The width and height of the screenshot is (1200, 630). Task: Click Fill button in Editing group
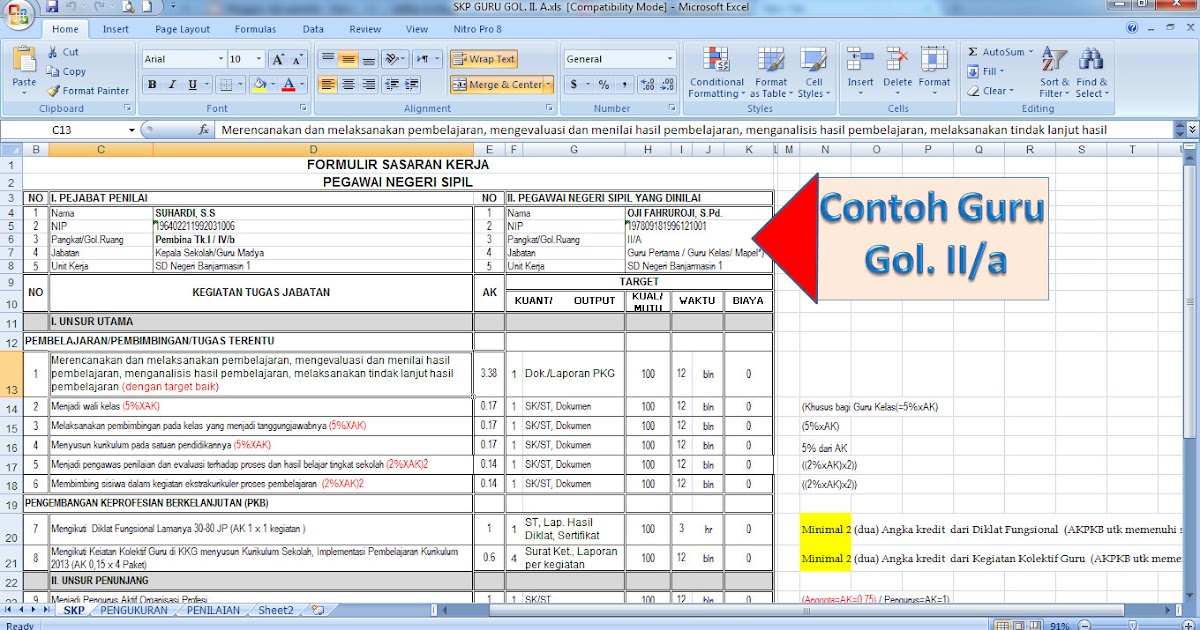[986, 72]
